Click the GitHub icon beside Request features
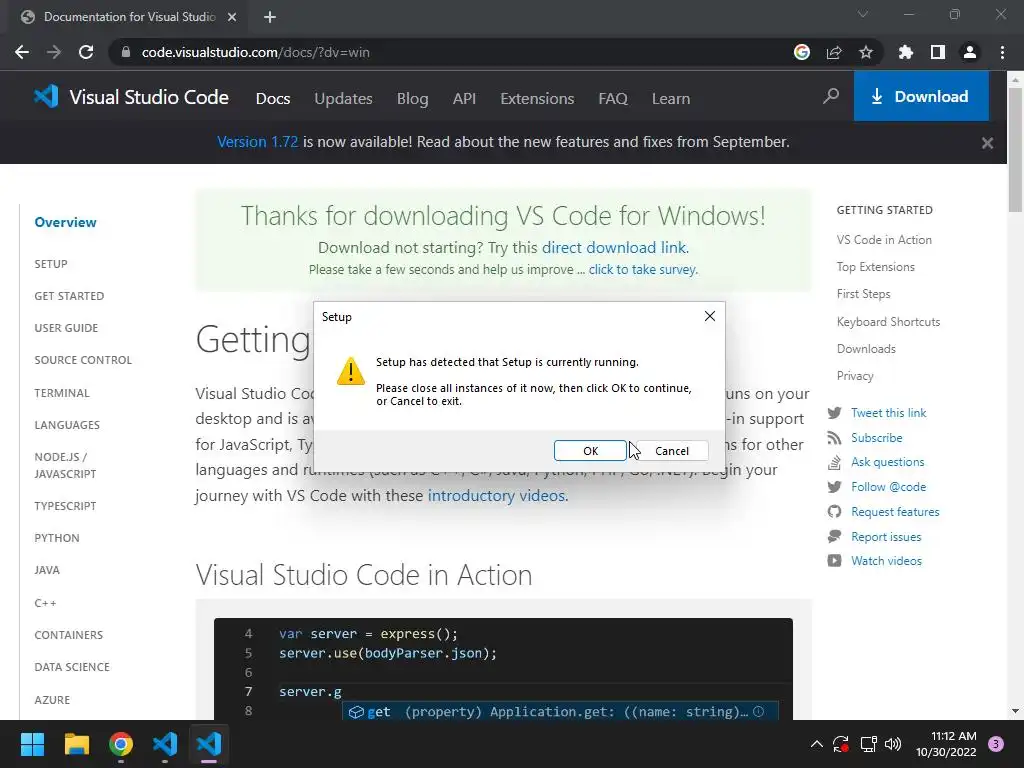 pyautogui.click(x=834, y=511)
